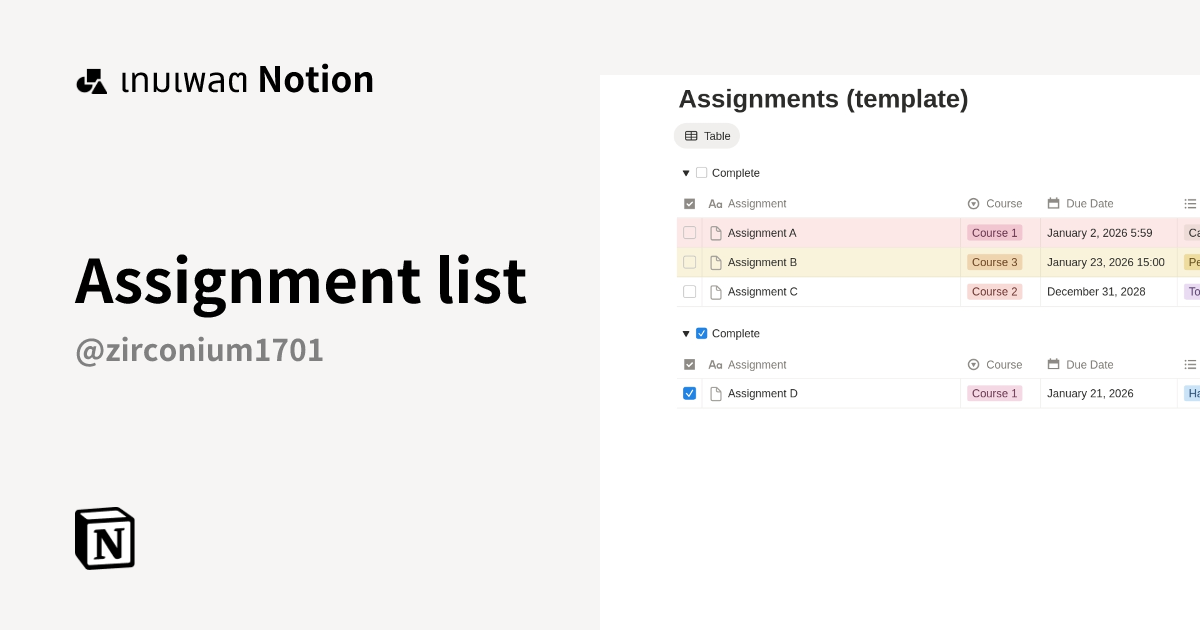Open Course column header in first group

click(995, 204)
